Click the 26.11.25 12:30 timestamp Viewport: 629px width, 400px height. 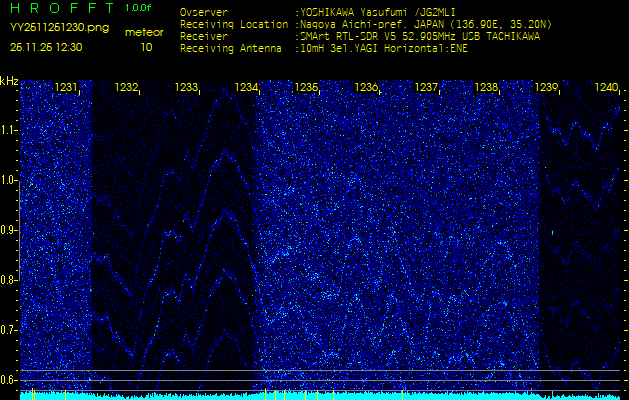pyautogui.click(x=46, y=47)
